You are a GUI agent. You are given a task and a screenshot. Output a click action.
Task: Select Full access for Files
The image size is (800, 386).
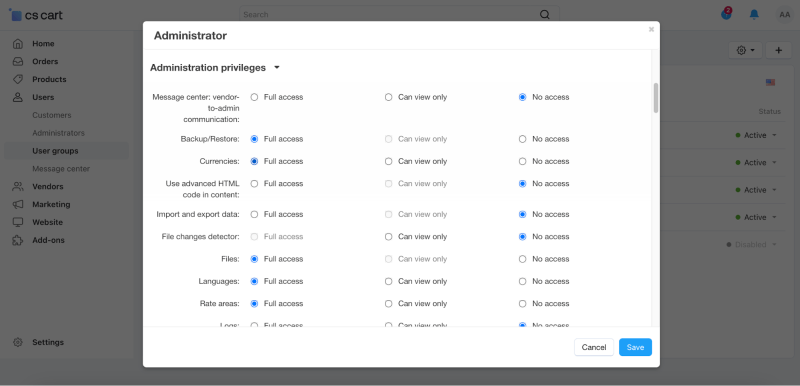254,259
